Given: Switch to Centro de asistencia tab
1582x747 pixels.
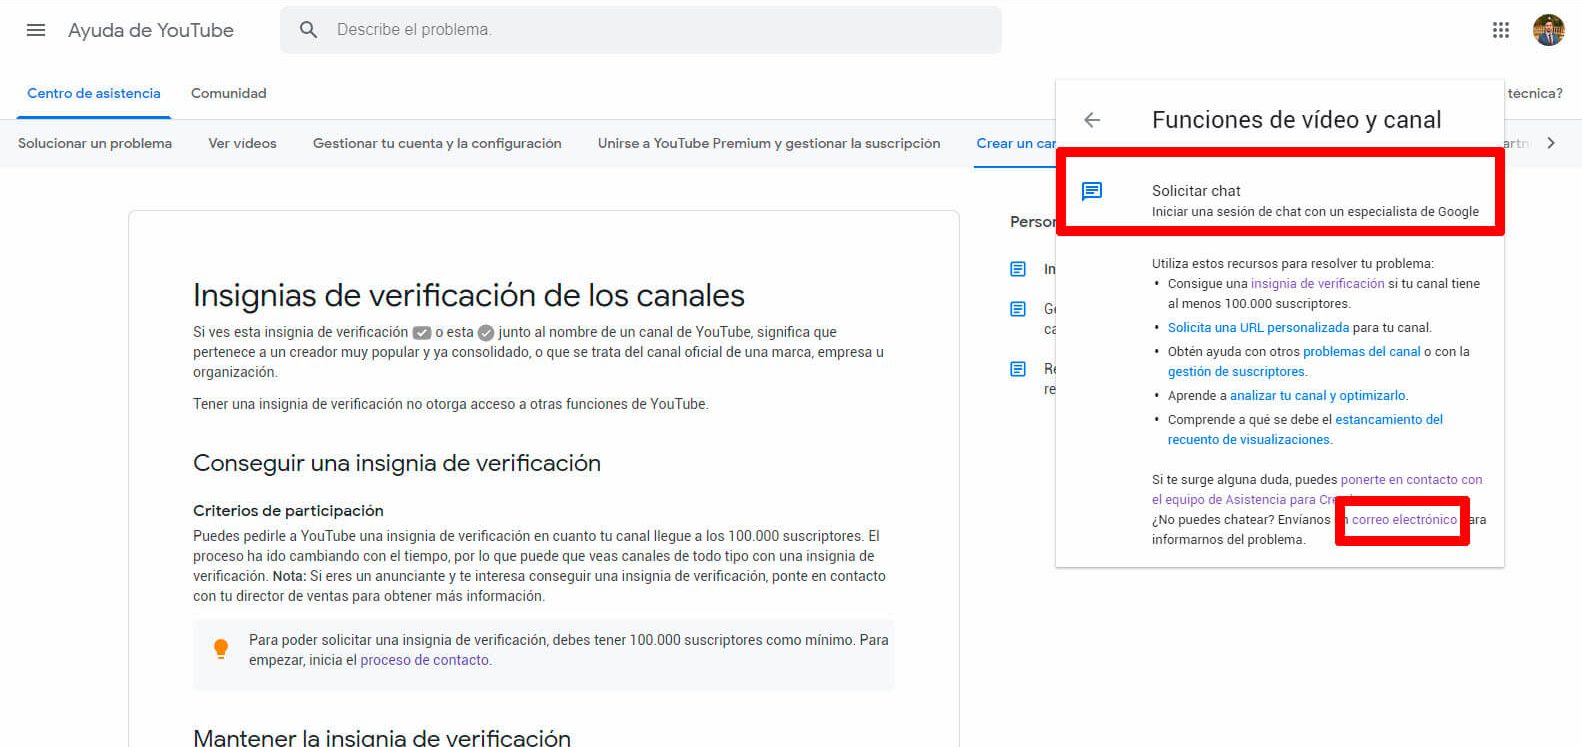Looking at the screenshot, I should click(94, 93).
